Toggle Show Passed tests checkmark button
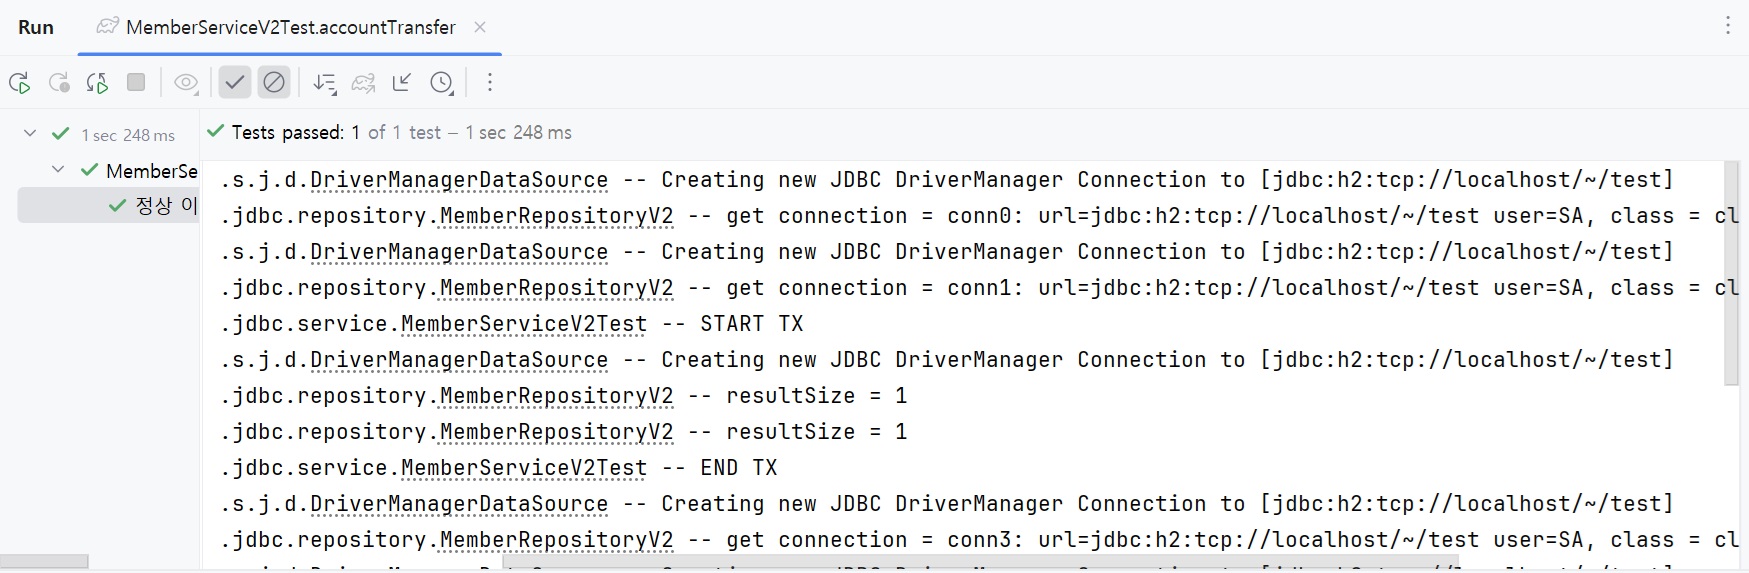 pos(234,83)
